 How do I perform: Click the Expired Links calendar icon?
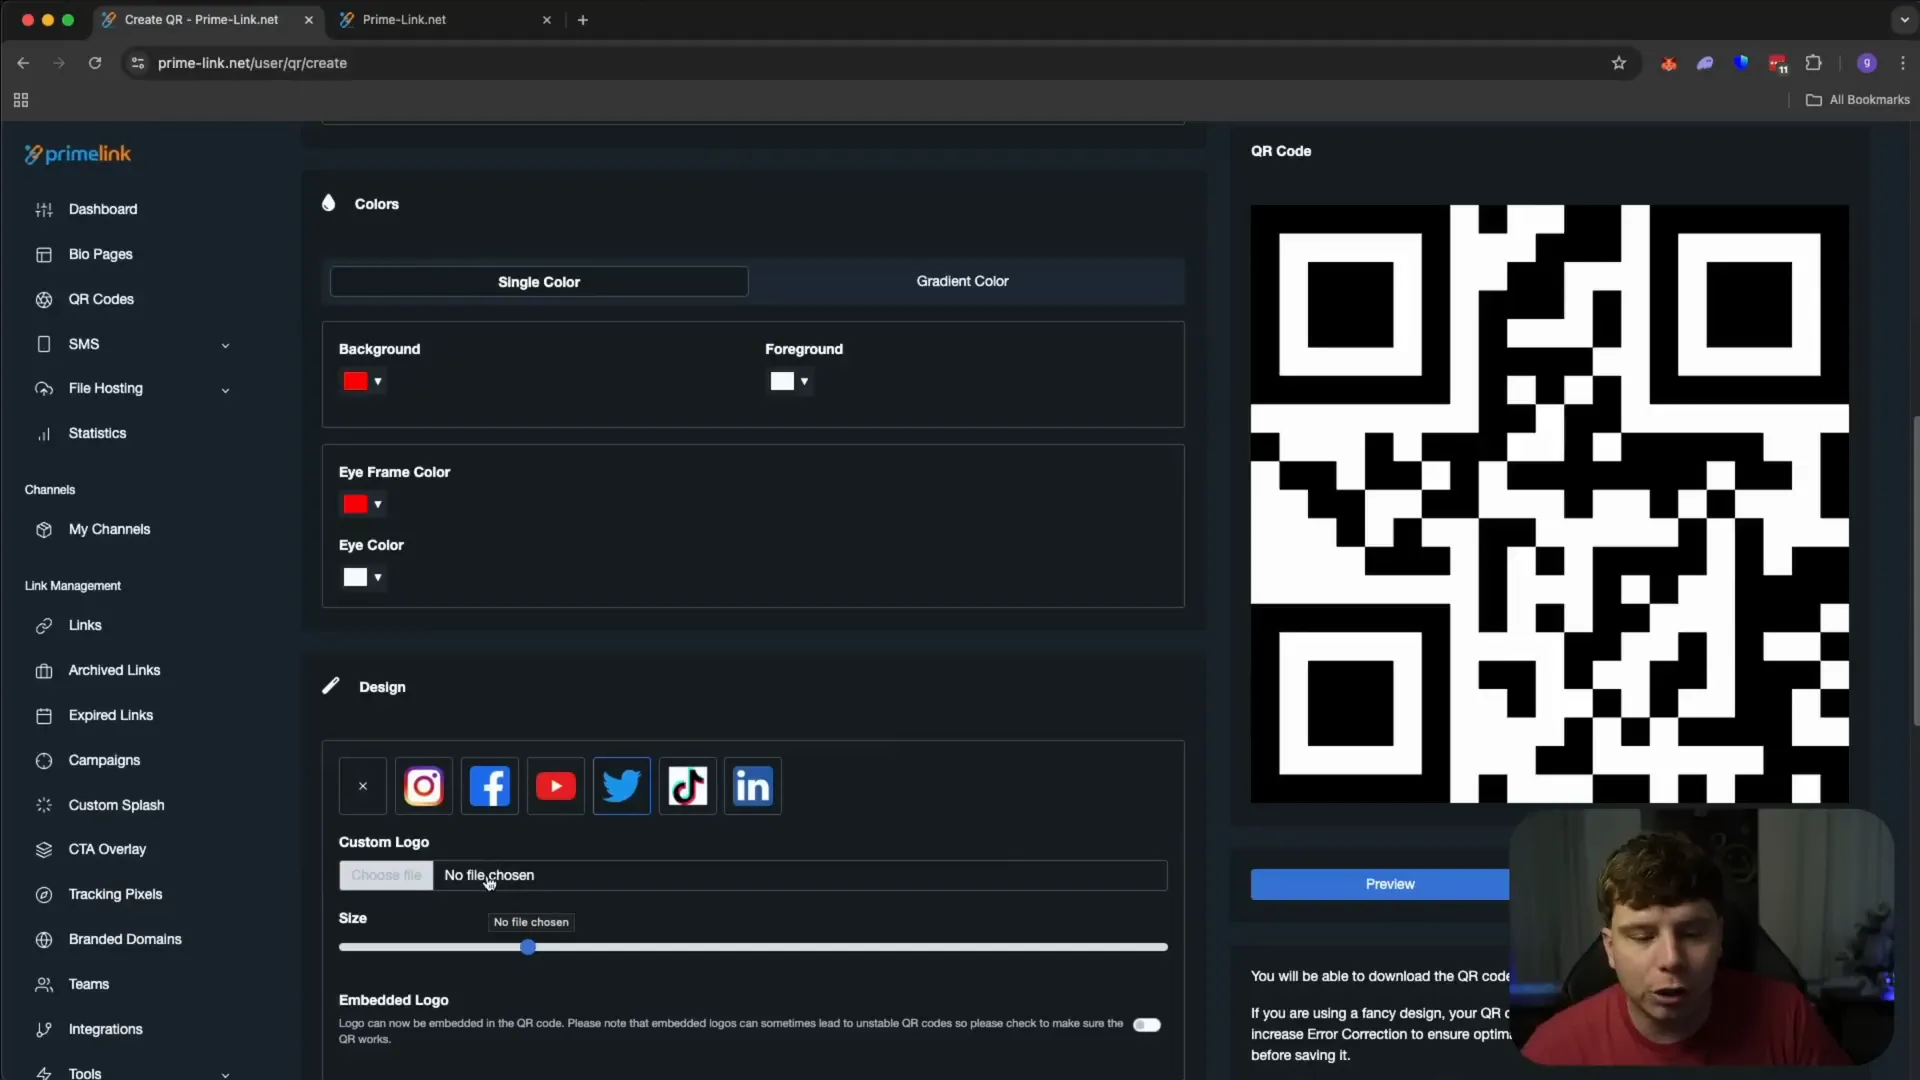tap(44, 715)
